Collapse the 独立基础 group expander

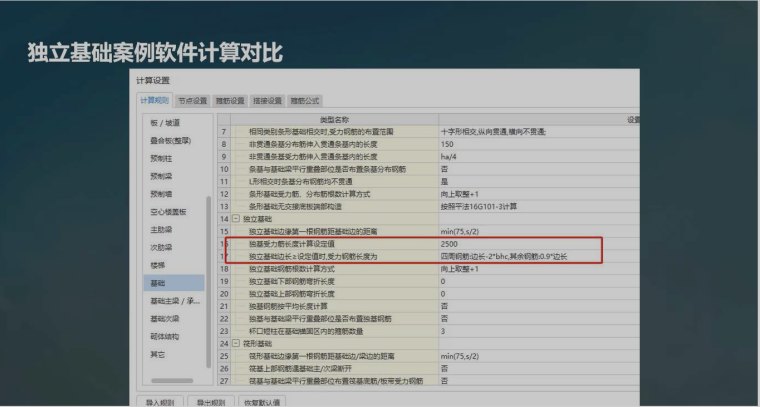(237, 219)
